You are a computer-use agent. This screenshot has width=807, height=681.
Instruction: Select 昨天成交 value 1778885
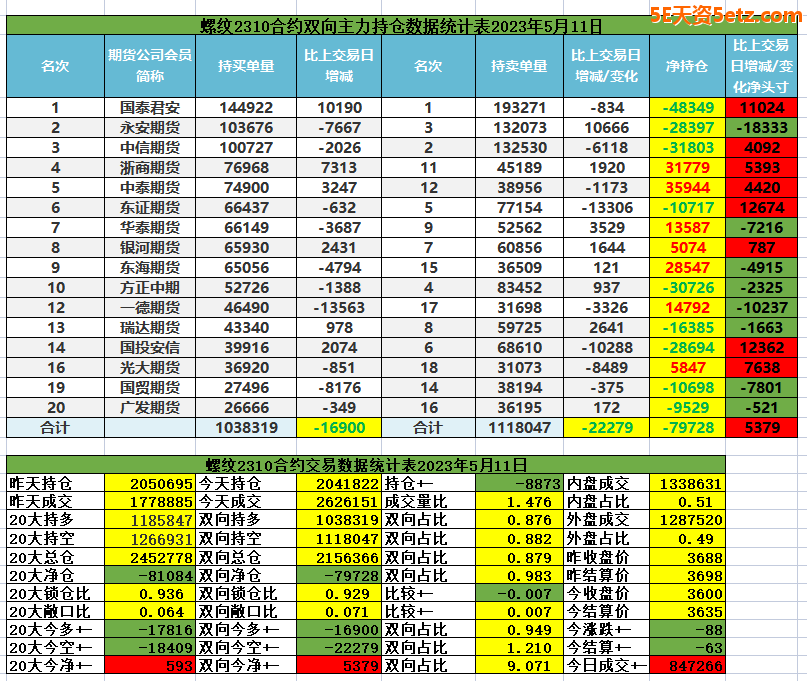(x=150, y=502)
